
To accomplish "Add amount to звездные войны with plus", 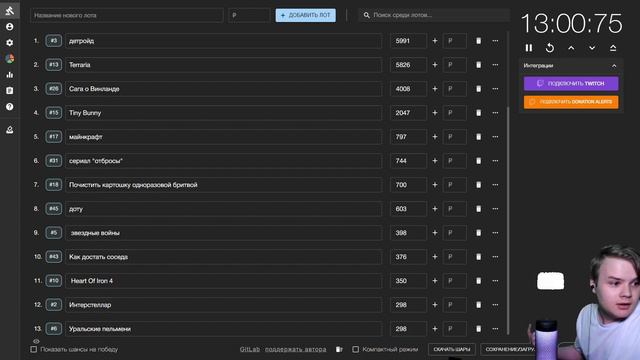I will pos(435,233).
